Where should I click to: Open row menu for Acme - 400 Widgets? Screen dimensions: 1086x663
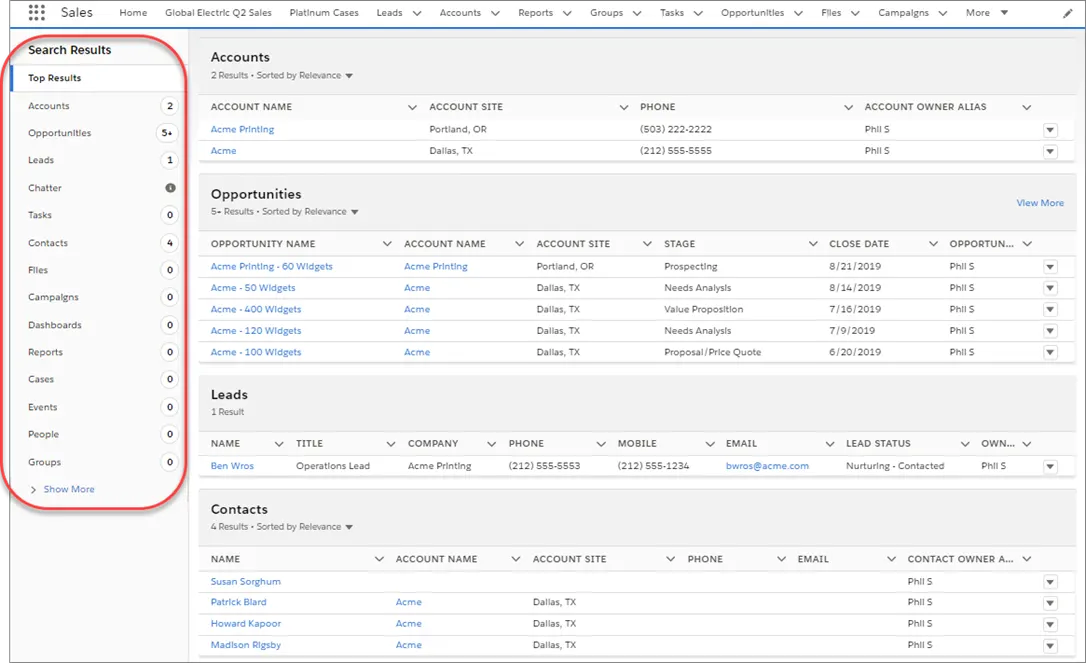pos(1050,310)
